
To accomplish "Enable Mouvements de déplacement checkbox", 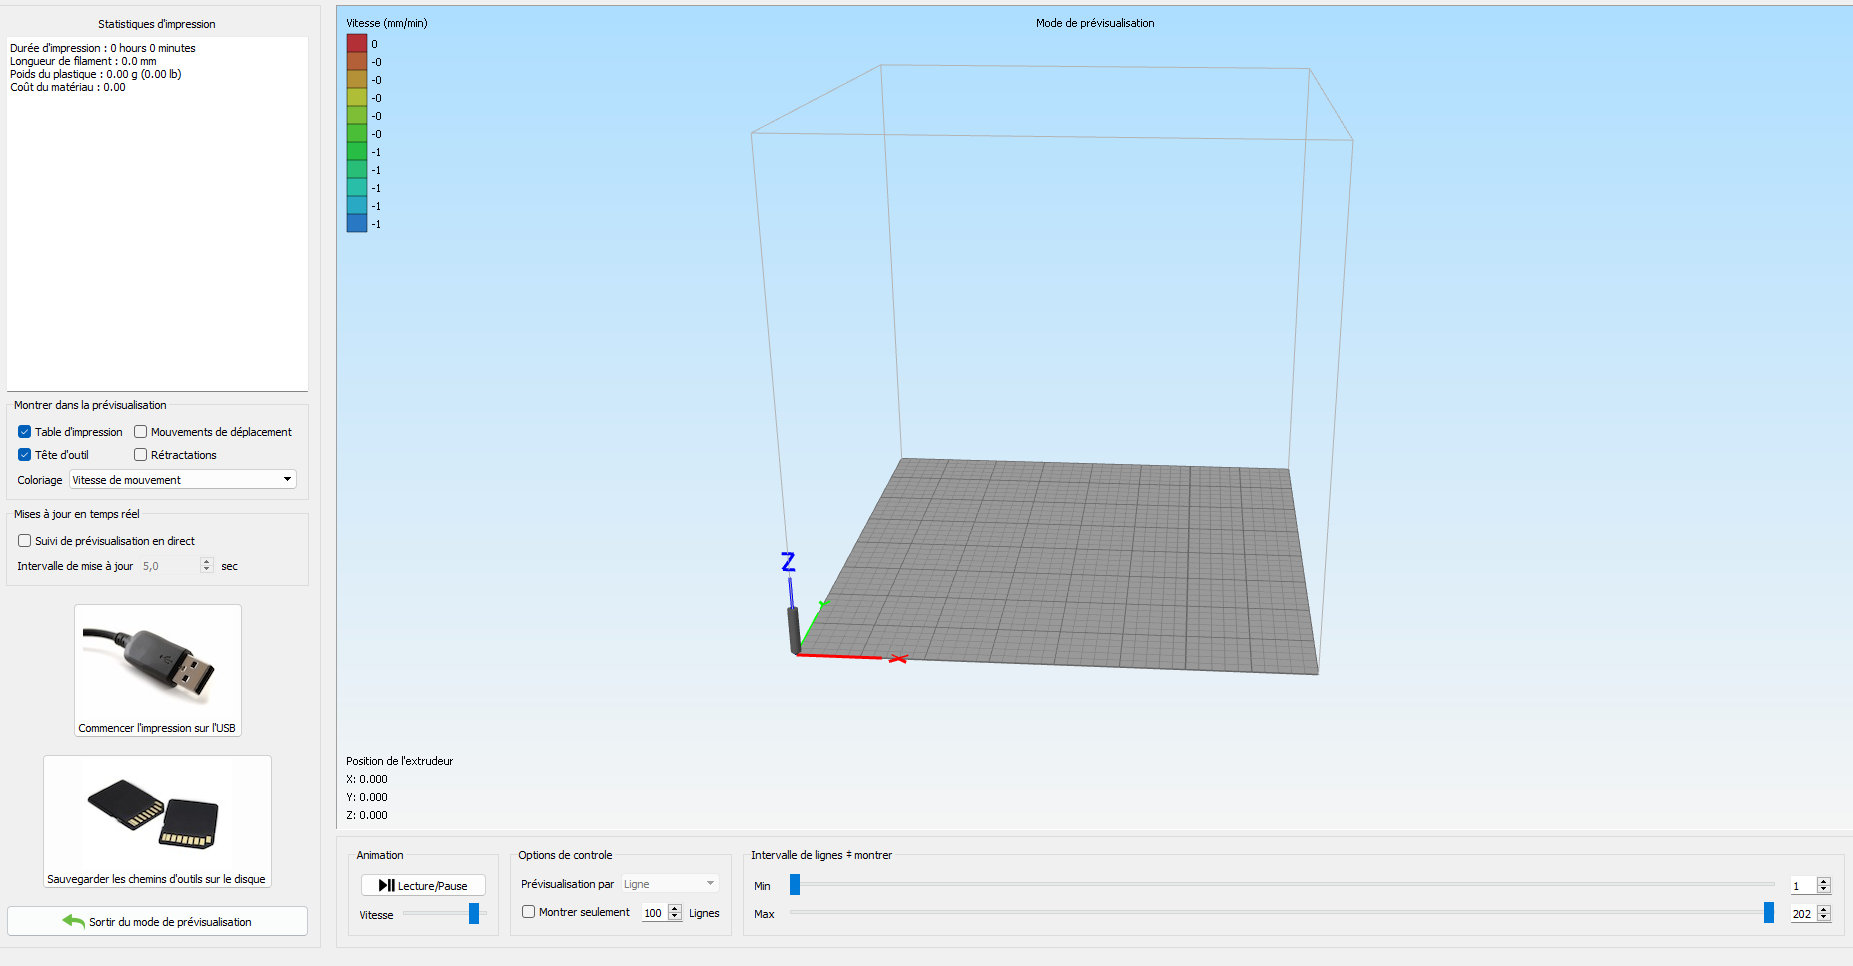I will pos(141,432).
